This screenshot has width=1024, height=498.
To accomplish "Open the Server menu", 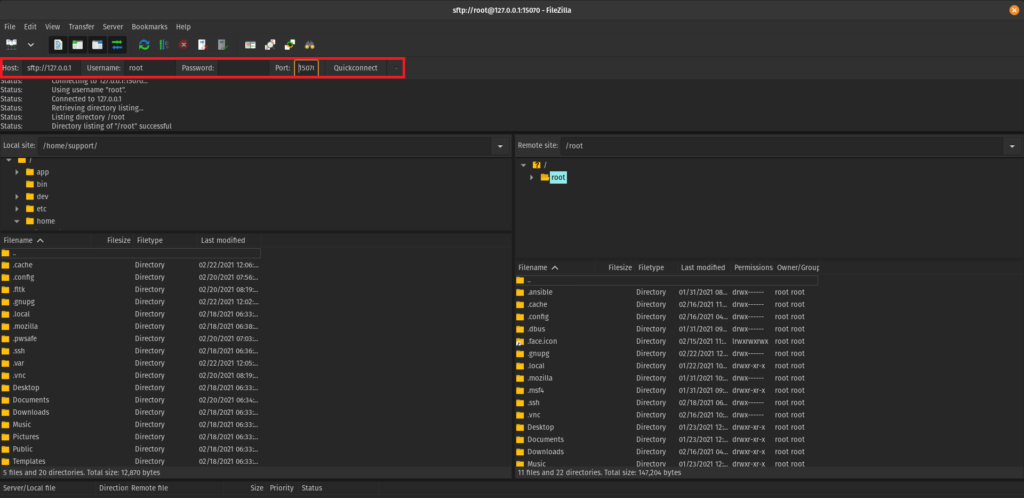I will pos(113,27).
